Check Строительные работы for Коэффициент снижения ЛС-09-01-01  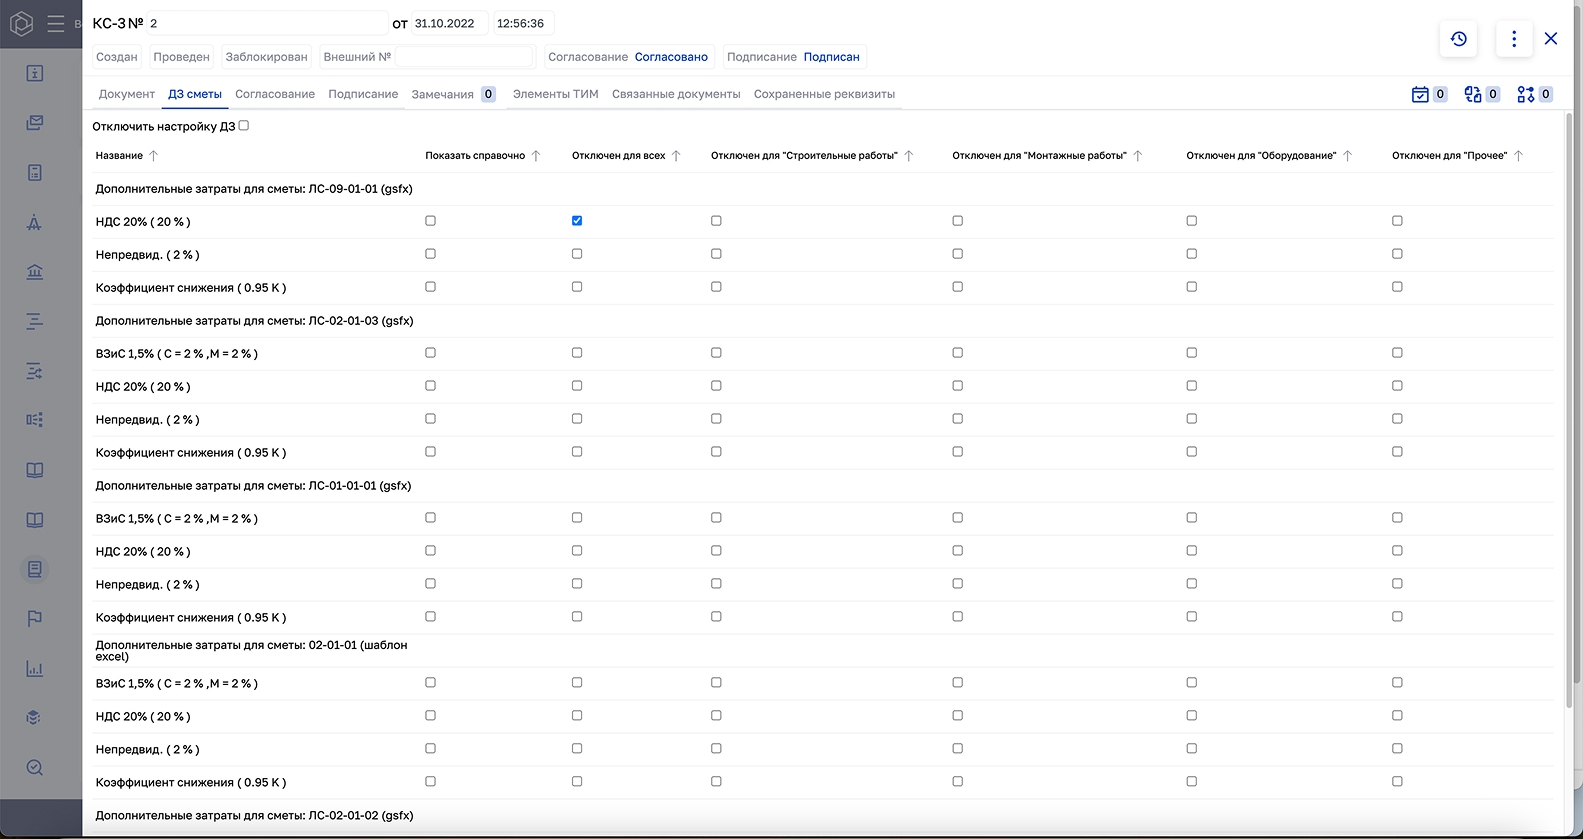point(716,287)
